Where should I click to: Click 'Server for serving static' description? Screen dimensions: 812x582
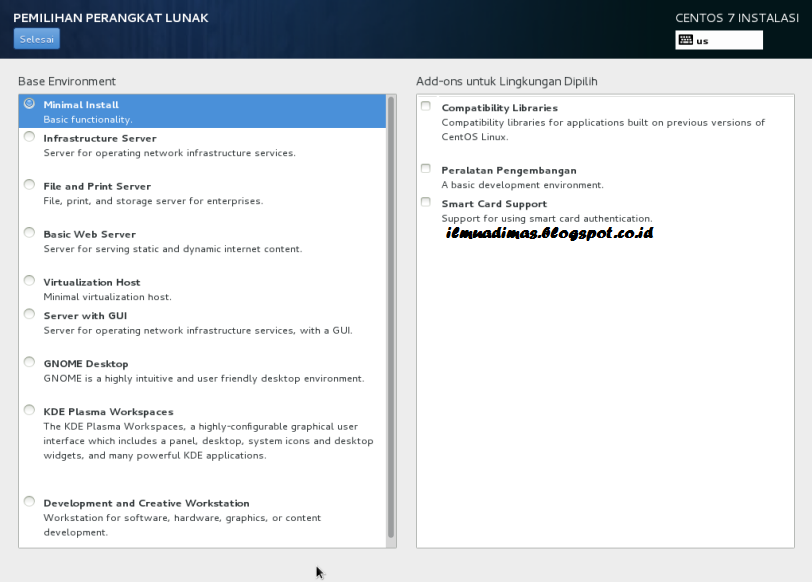point(173,249)
